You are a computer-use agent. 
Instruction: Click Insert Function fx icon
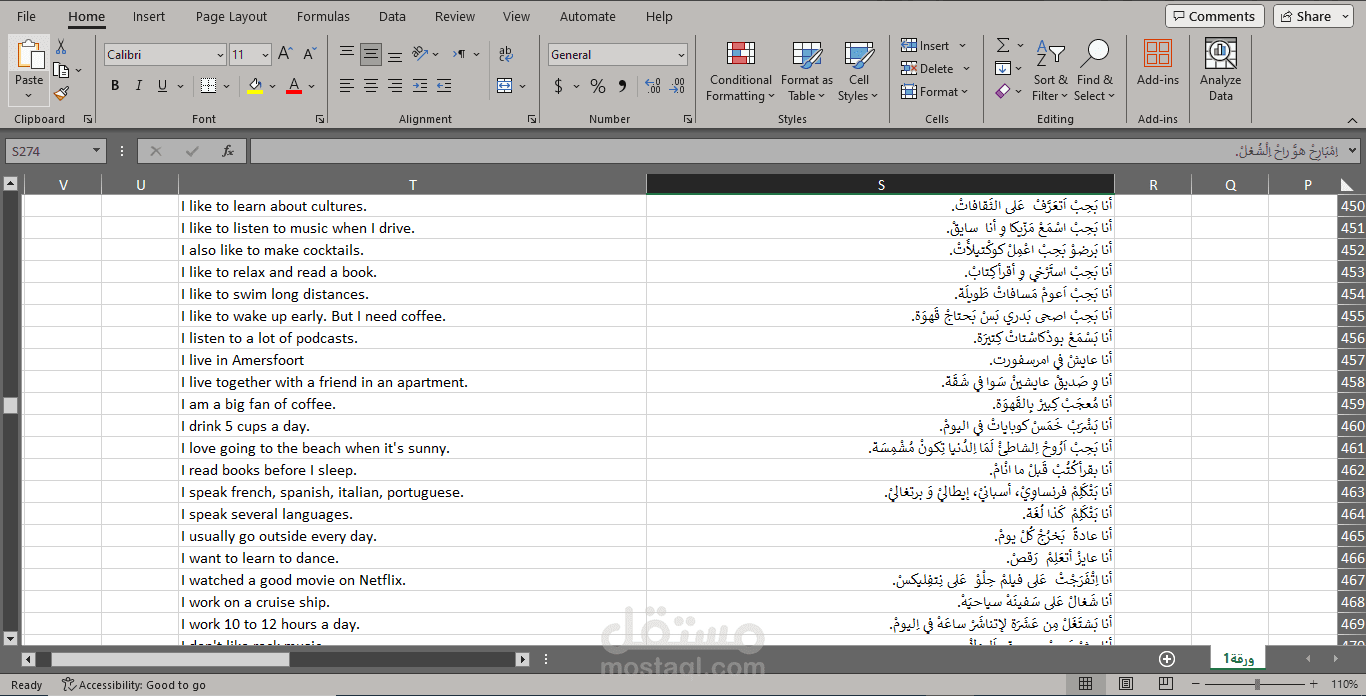pyautogui.click(x=228, y=151)
